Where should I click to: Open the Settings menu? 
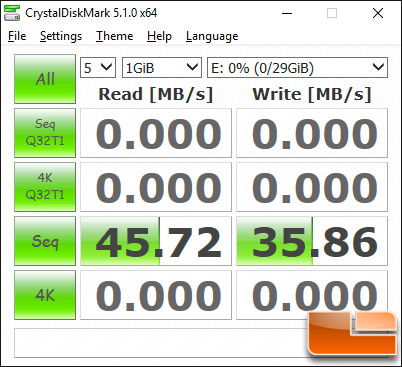tap(61, 36)
